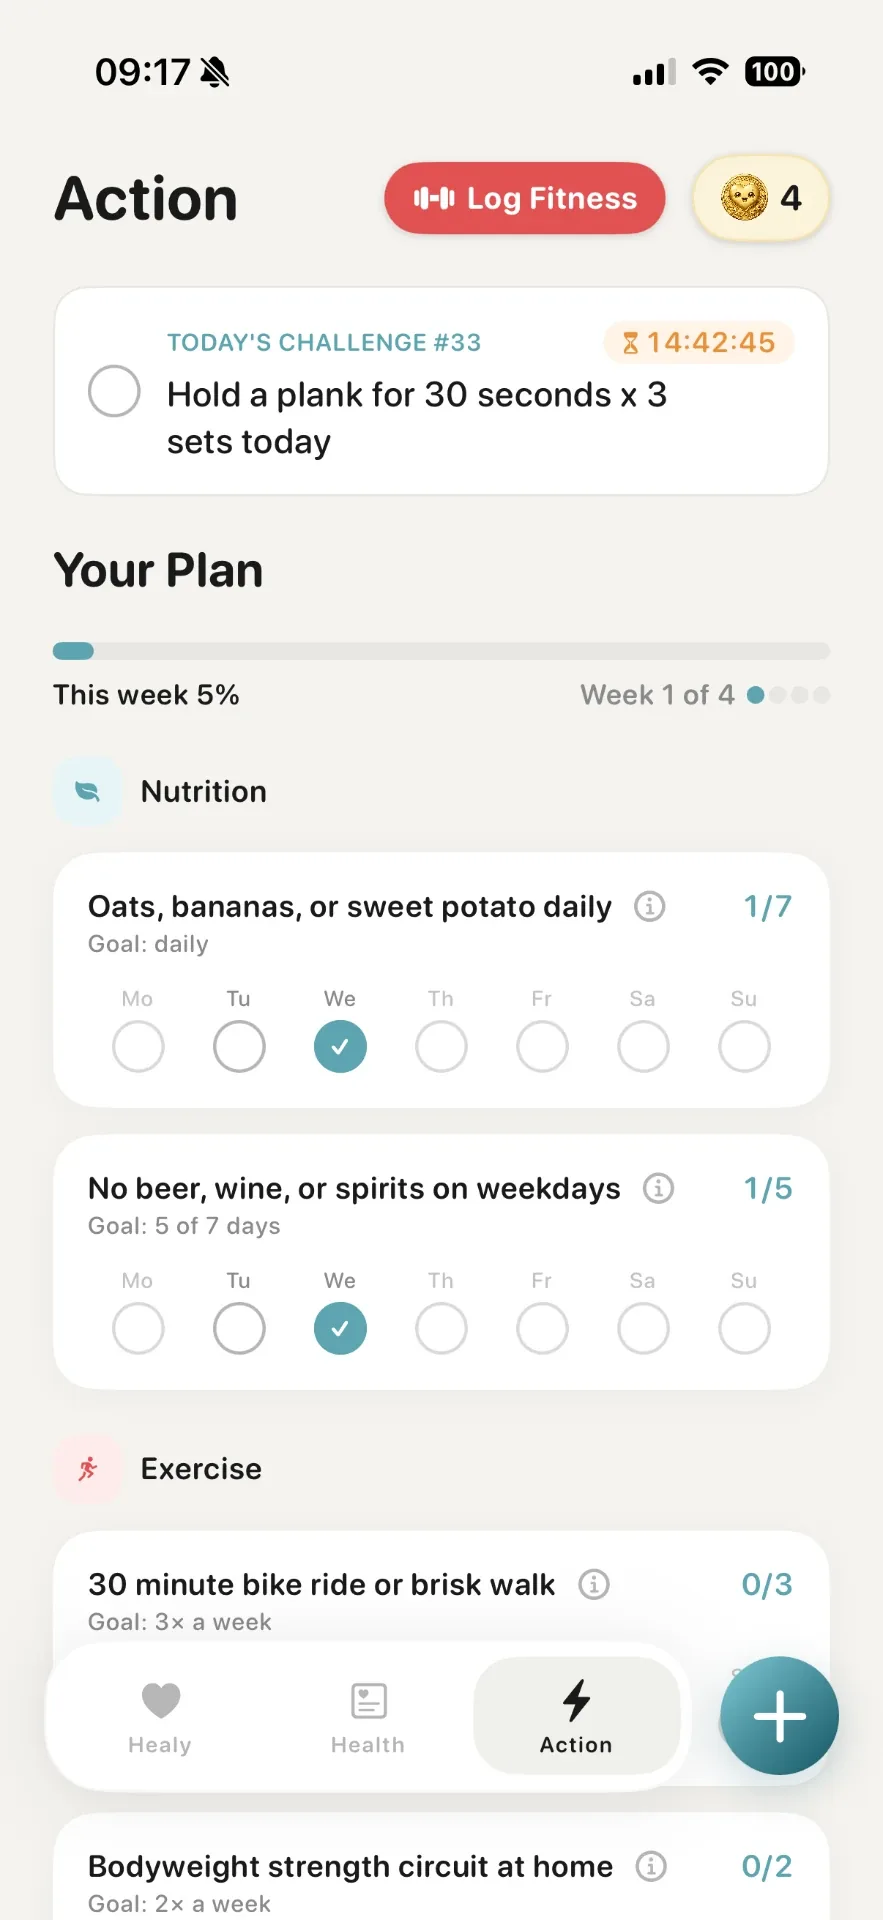Tap the Nutrition leaf icon

[88, 792]
